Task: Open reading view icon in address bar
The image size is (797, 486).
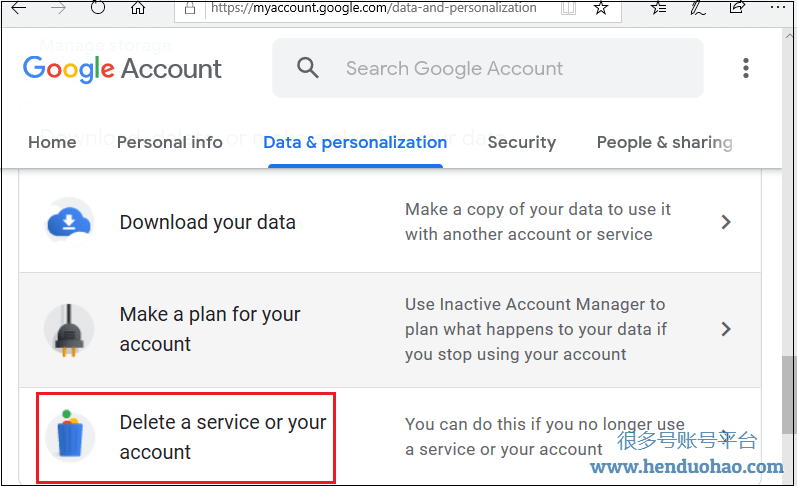Action: click(568, 8)
